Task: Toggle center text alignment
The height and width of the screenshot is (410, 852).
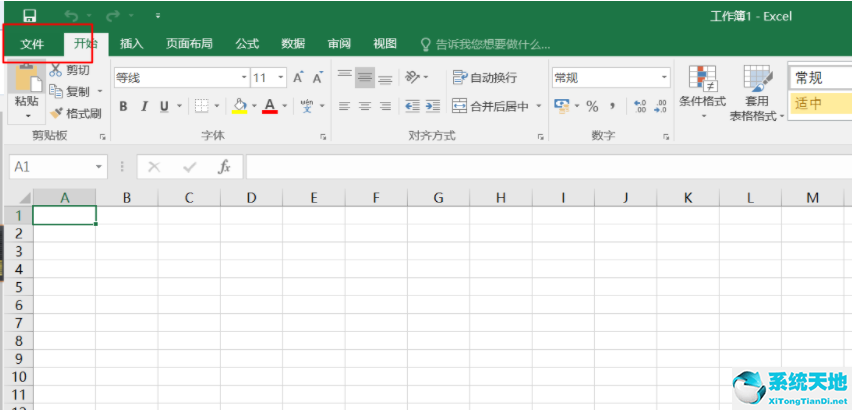Action: pyautogui.click(x=365, y=106)
